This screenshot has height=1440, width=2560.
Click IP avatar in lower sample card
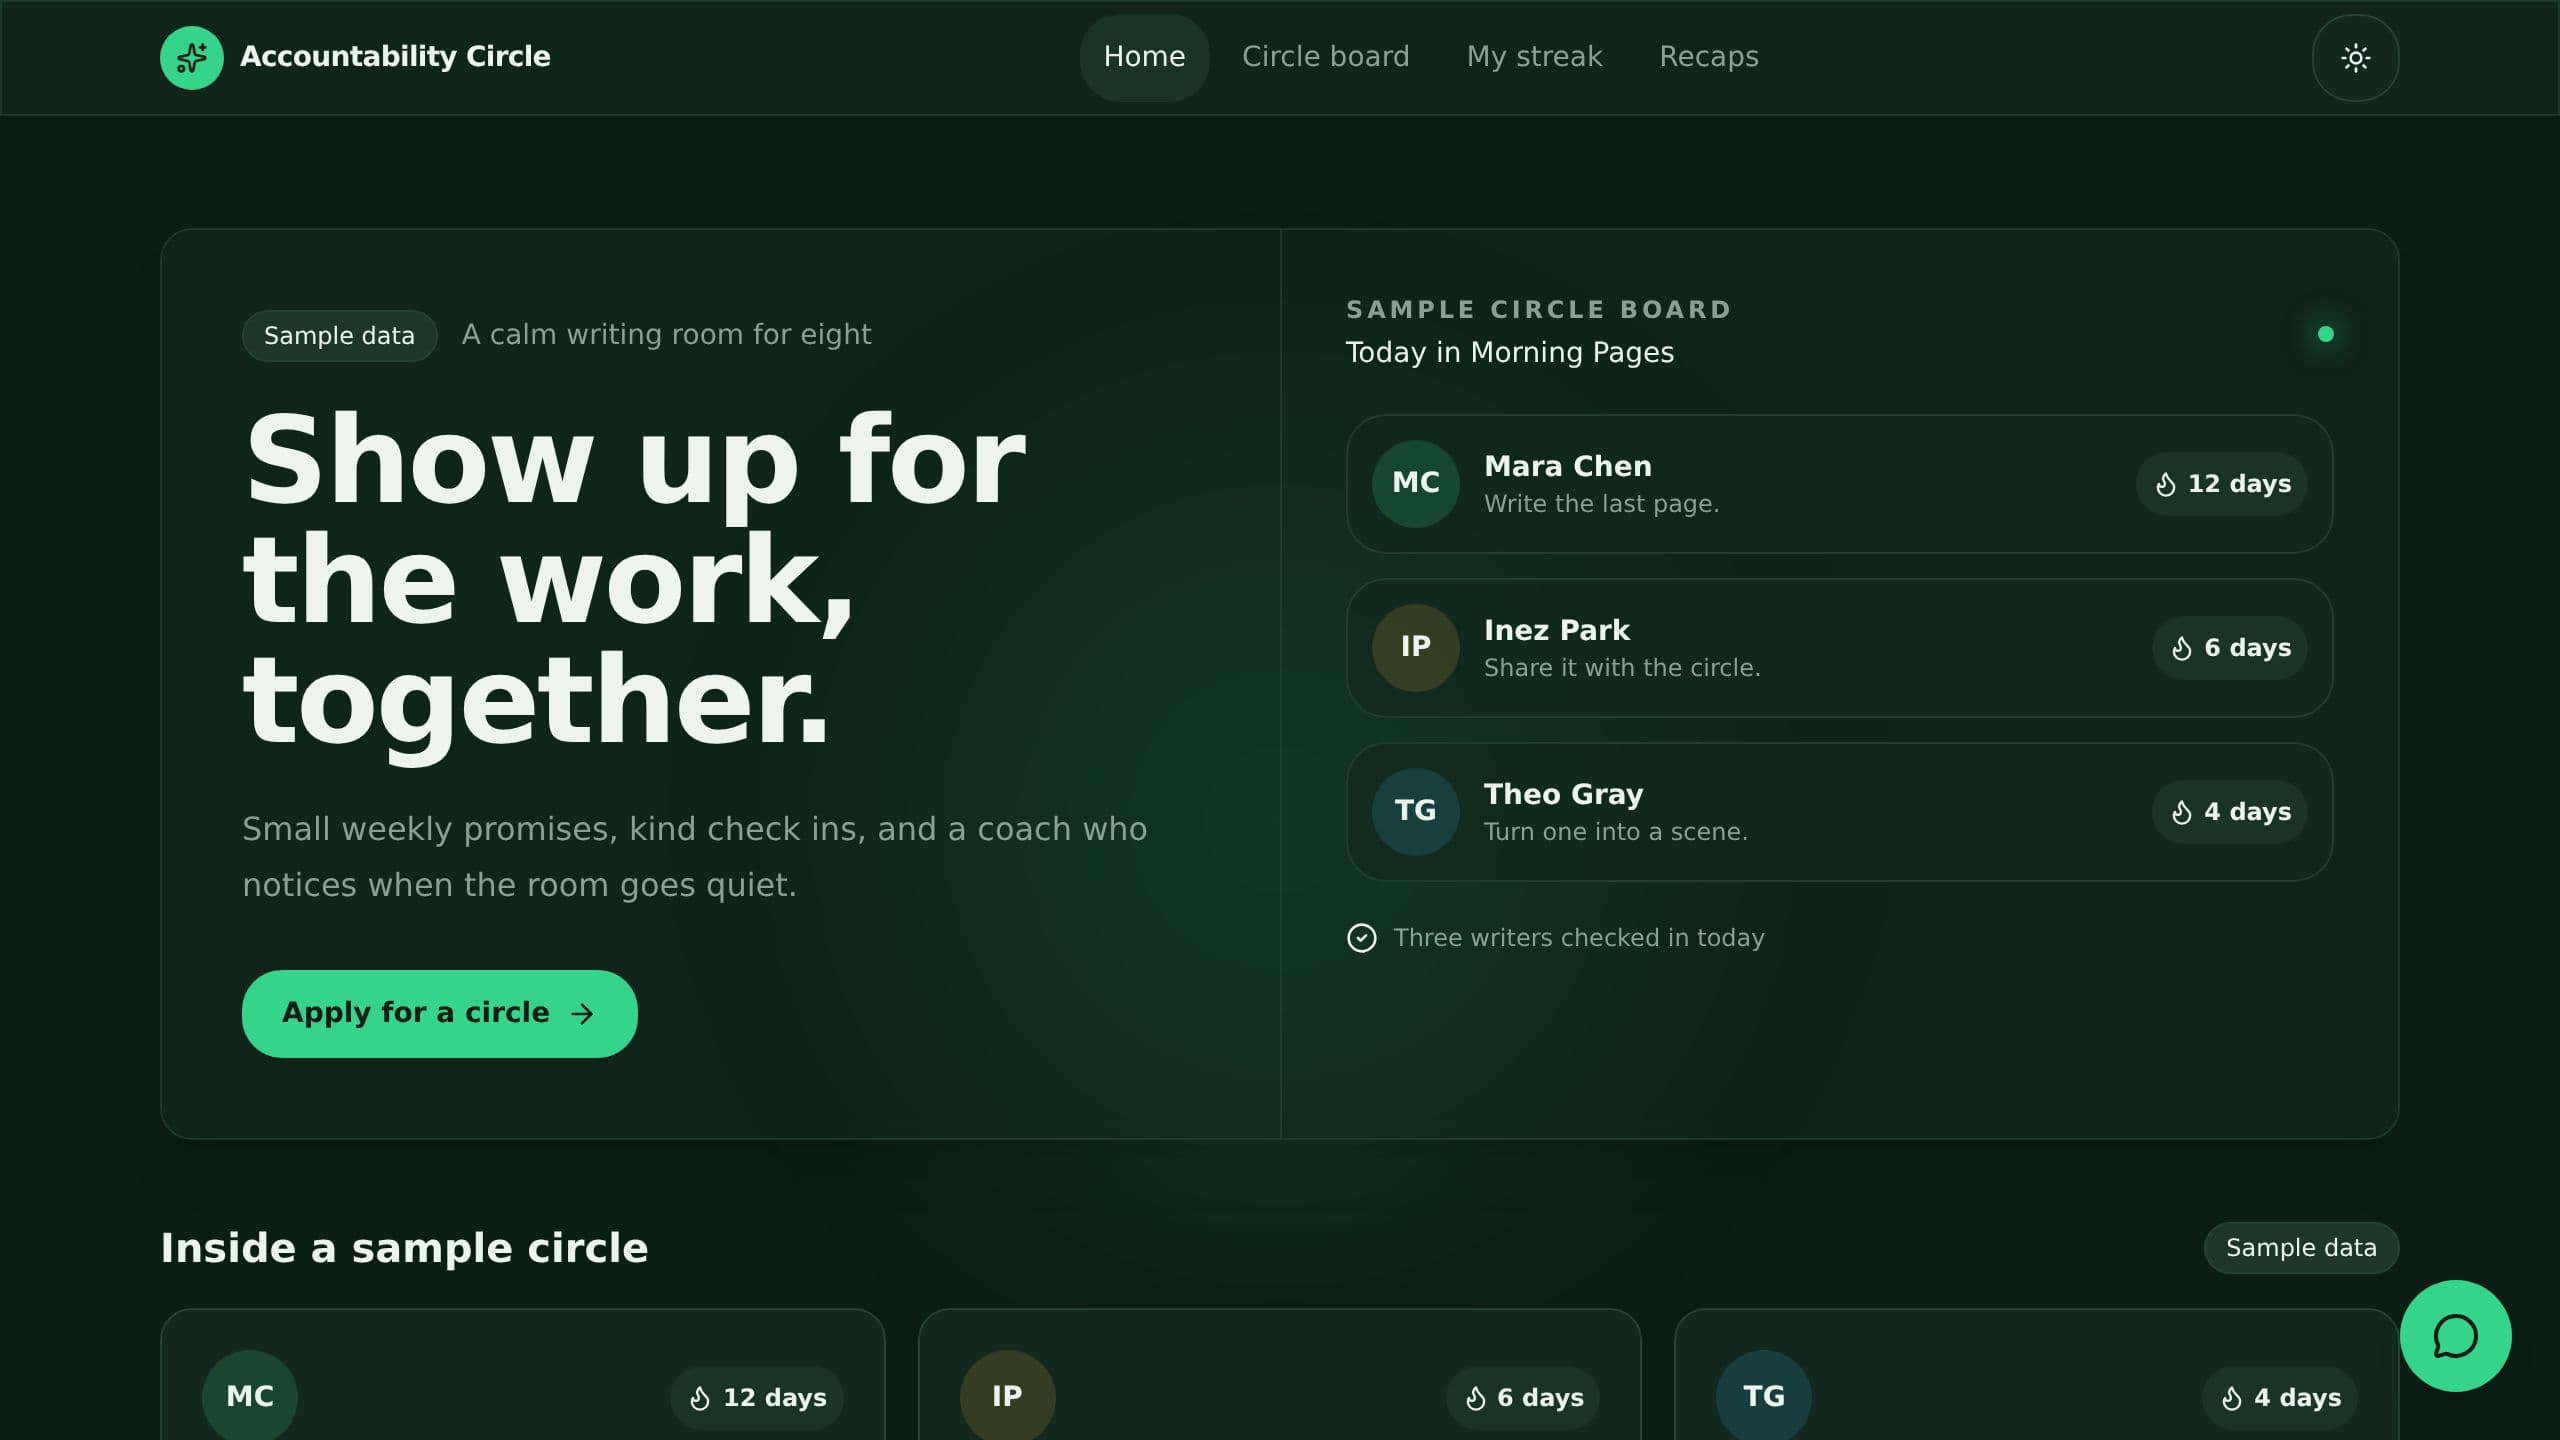point(1007,1396)
